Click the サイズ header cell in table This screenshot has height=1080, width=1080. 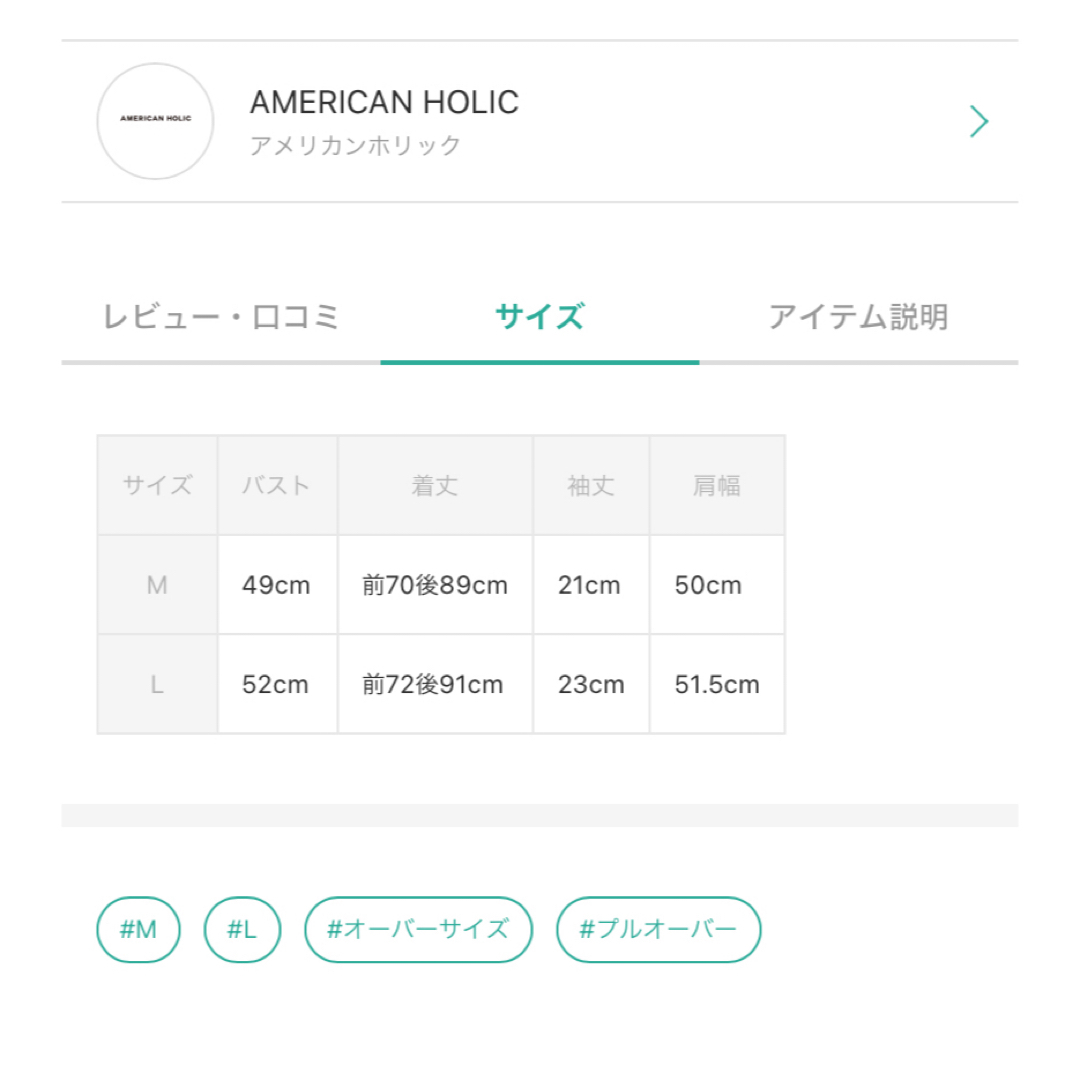pos(158,486)
